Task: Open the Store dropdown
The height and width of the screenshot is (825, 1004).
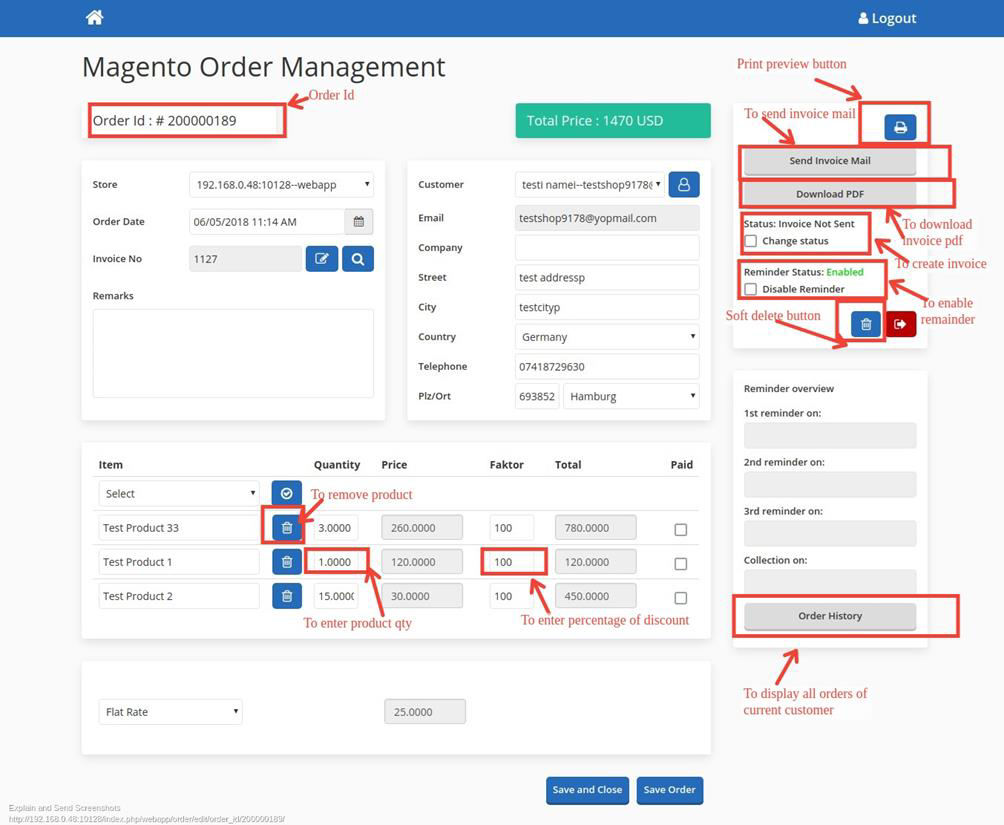Action: click(281, 185)
